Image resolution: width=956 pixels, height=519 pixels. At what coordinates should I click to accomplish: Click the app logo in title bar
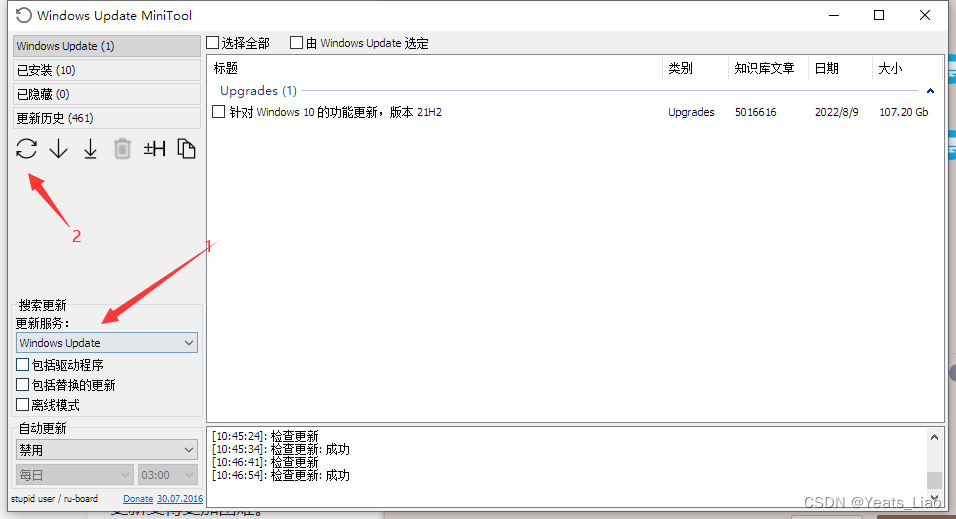[23, 15]
